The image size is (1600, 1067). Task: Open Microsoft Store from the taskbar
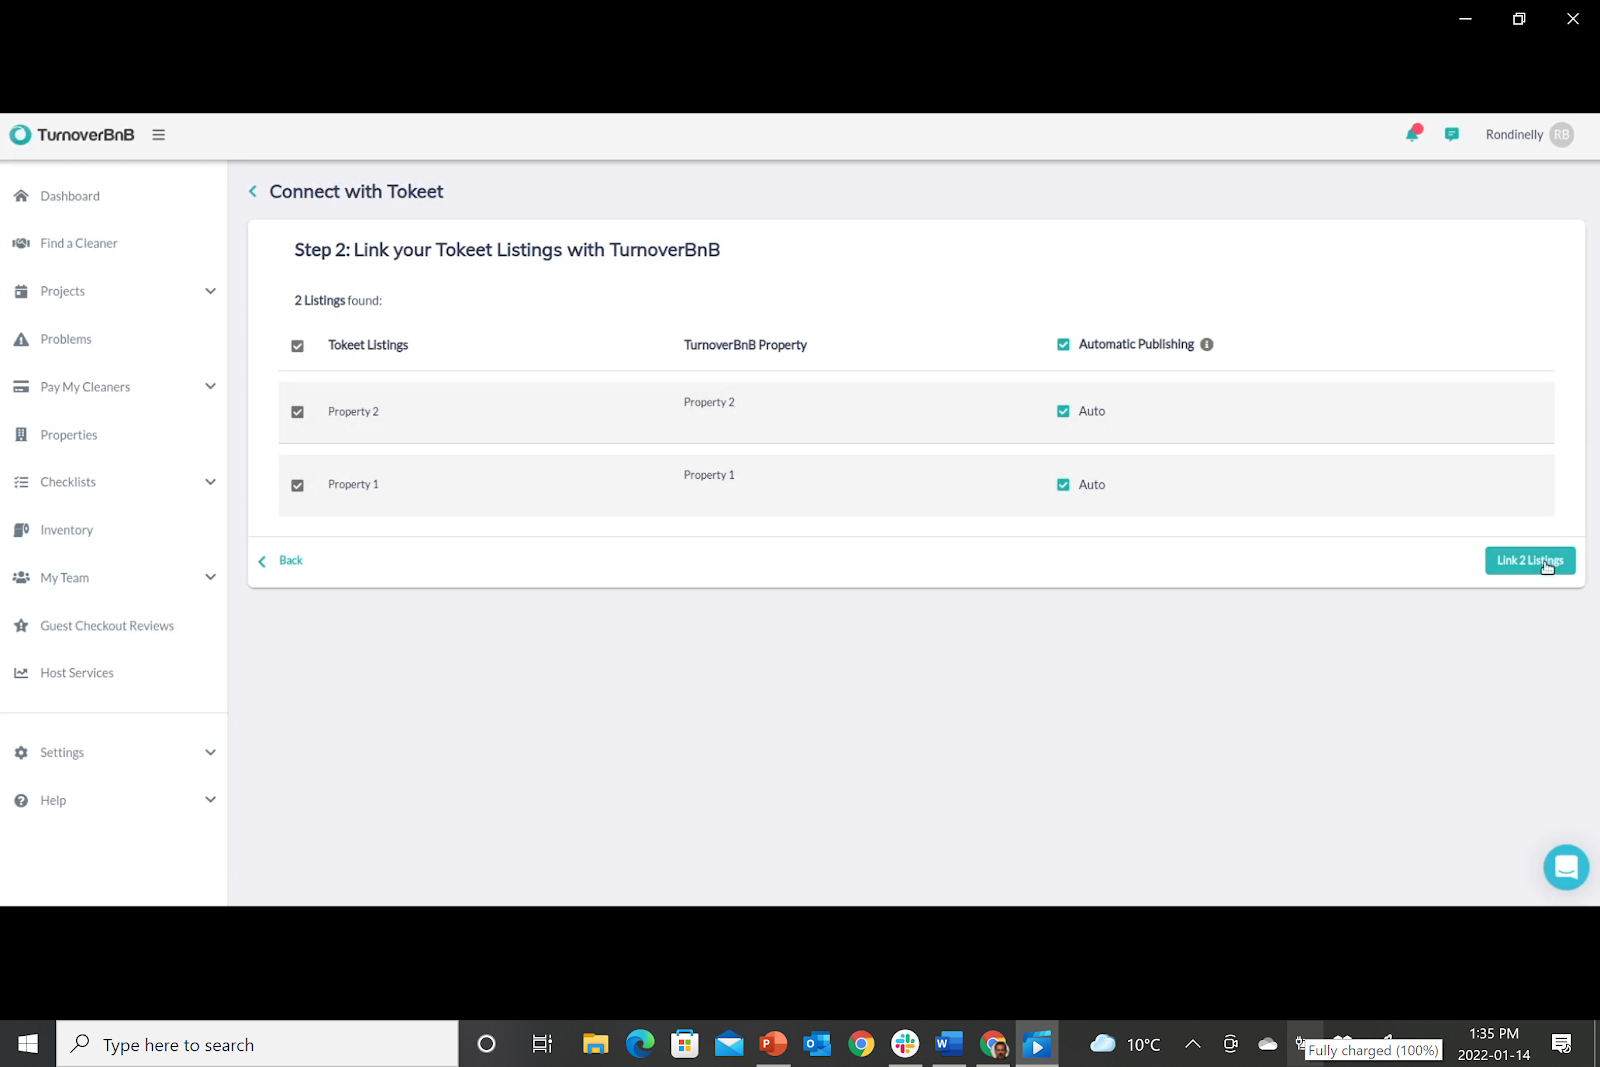point(685,1044)
